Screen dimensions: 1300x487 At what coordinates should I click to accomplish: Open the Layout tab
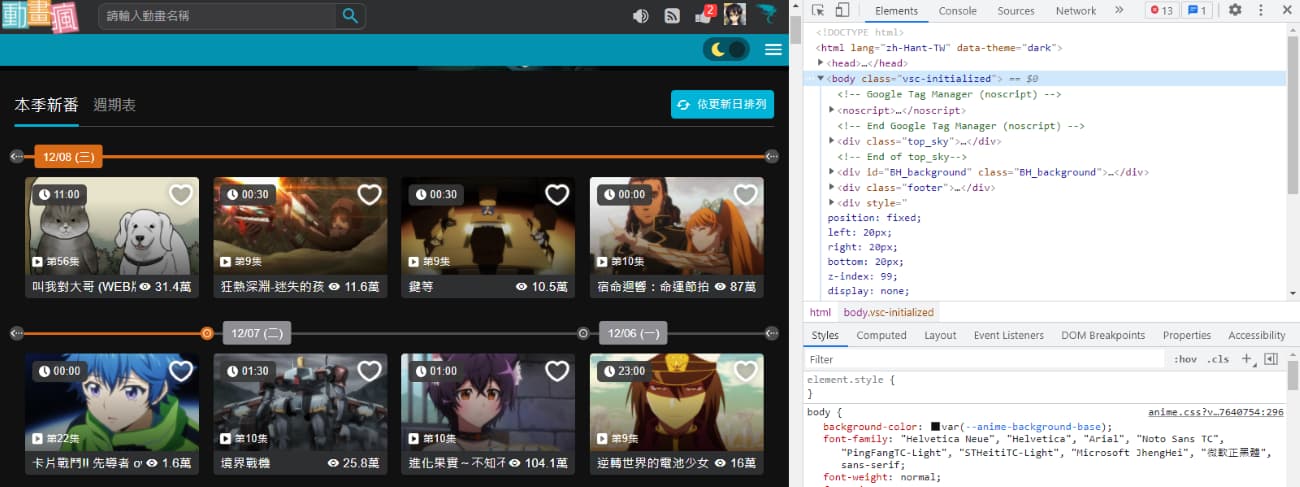[x=940, y=335]
